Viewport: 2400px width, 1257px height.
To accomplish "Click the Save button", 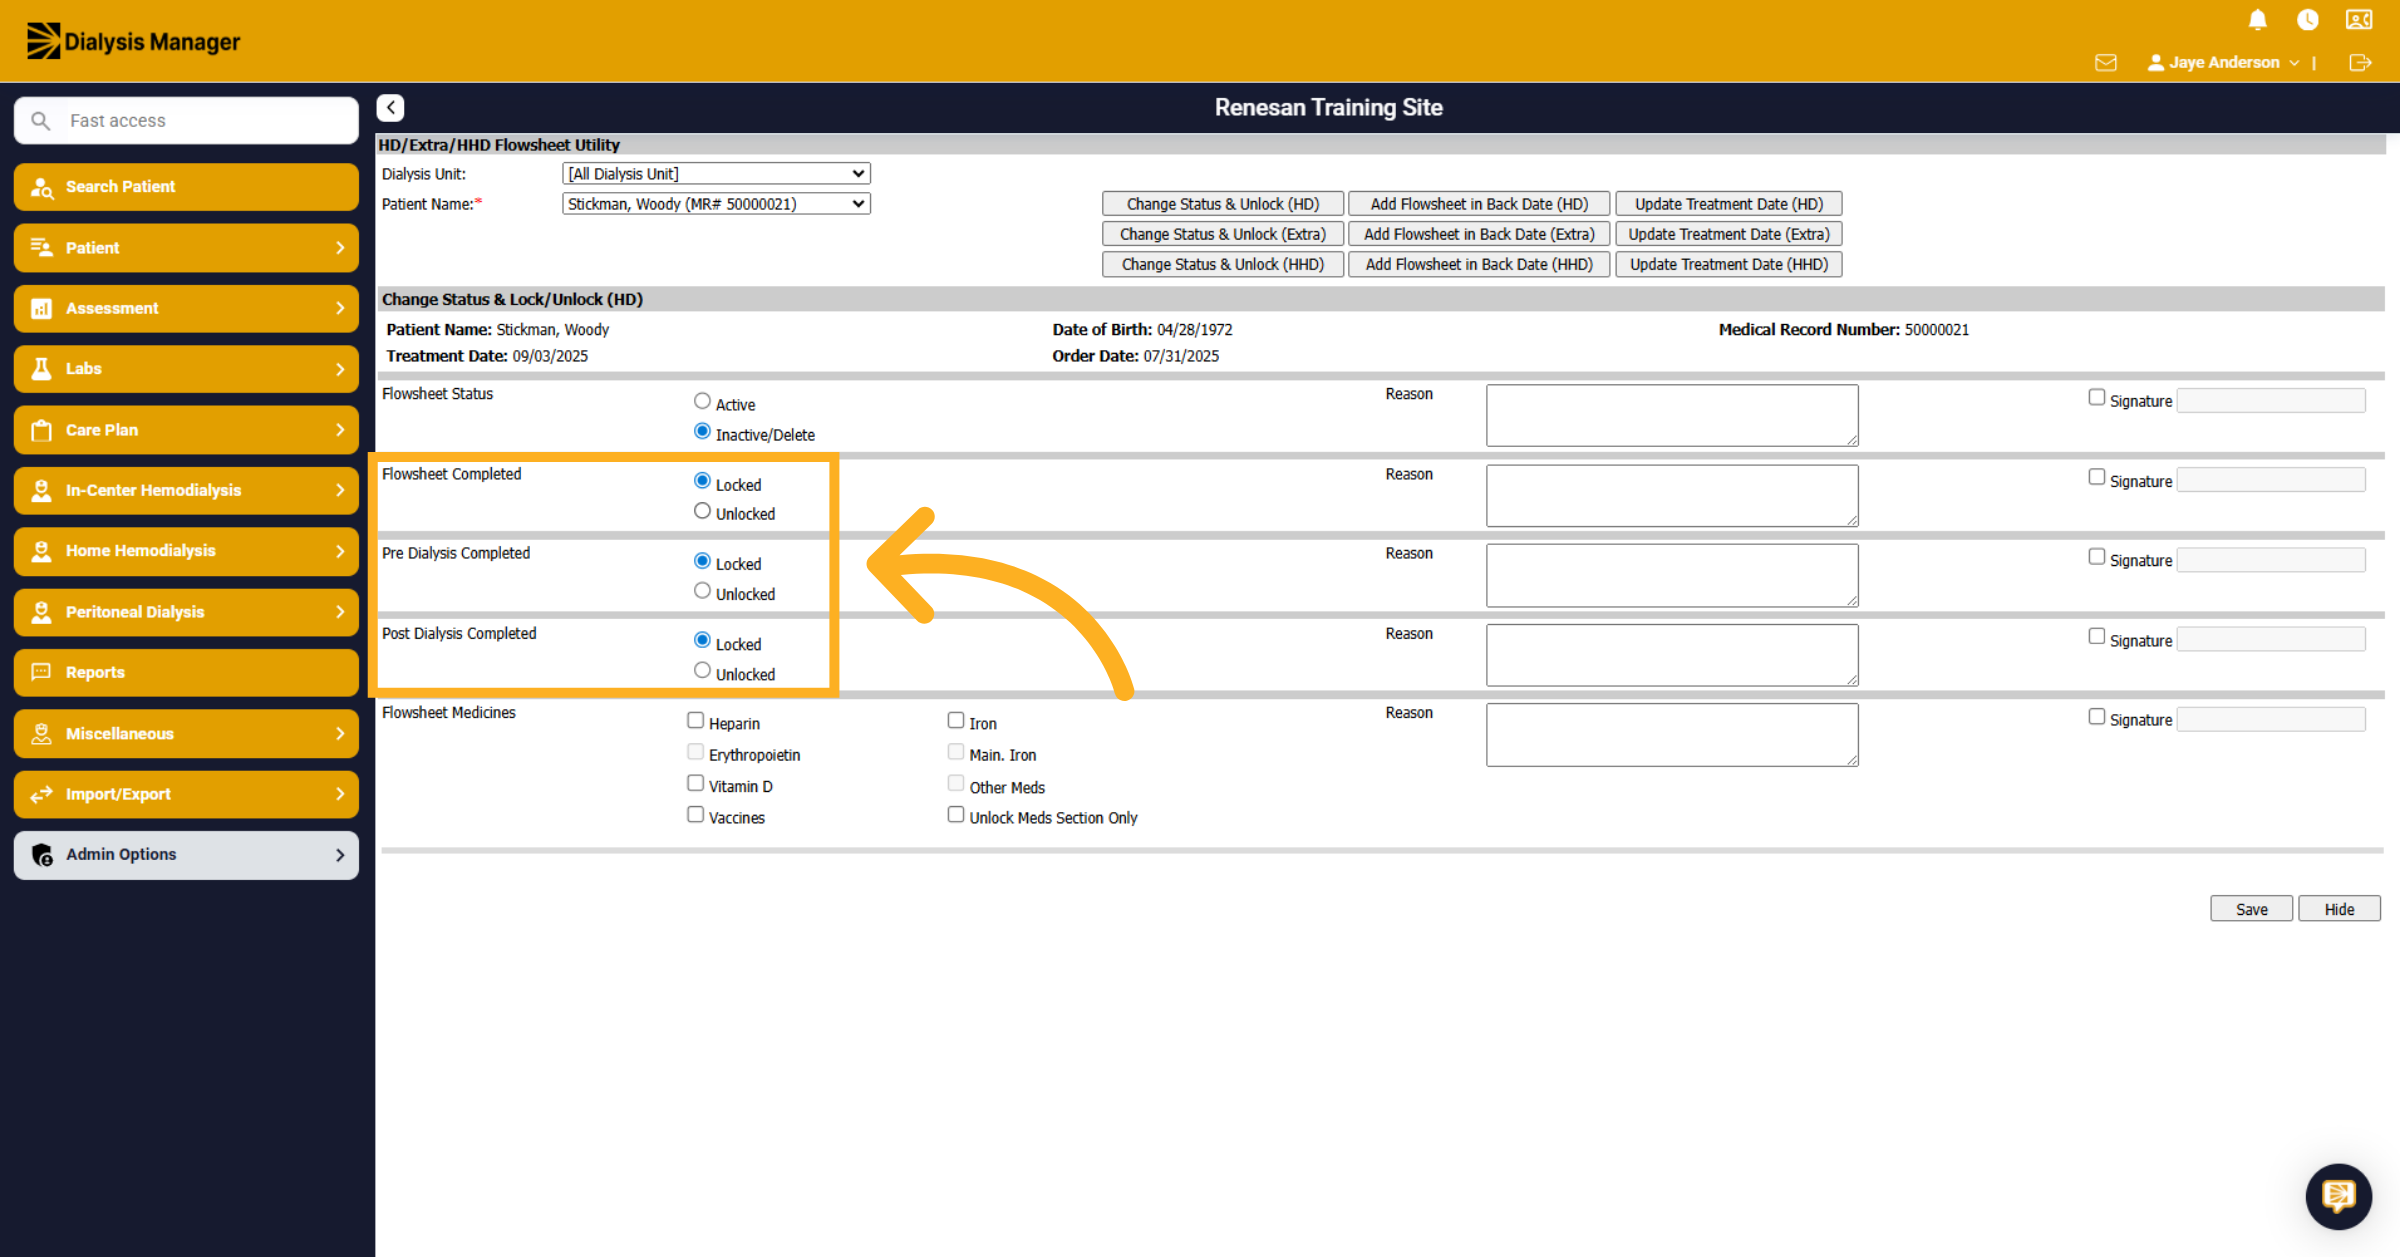I will 2251,909.
